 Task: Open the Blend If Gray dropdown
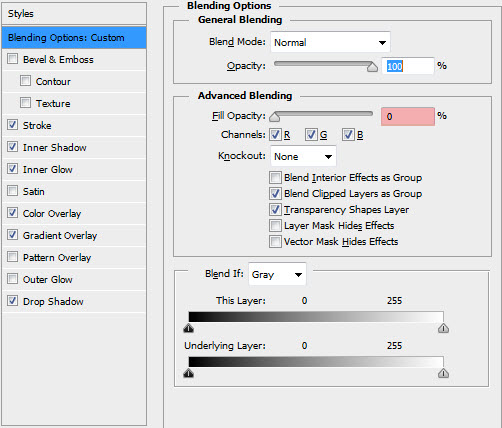277,274
